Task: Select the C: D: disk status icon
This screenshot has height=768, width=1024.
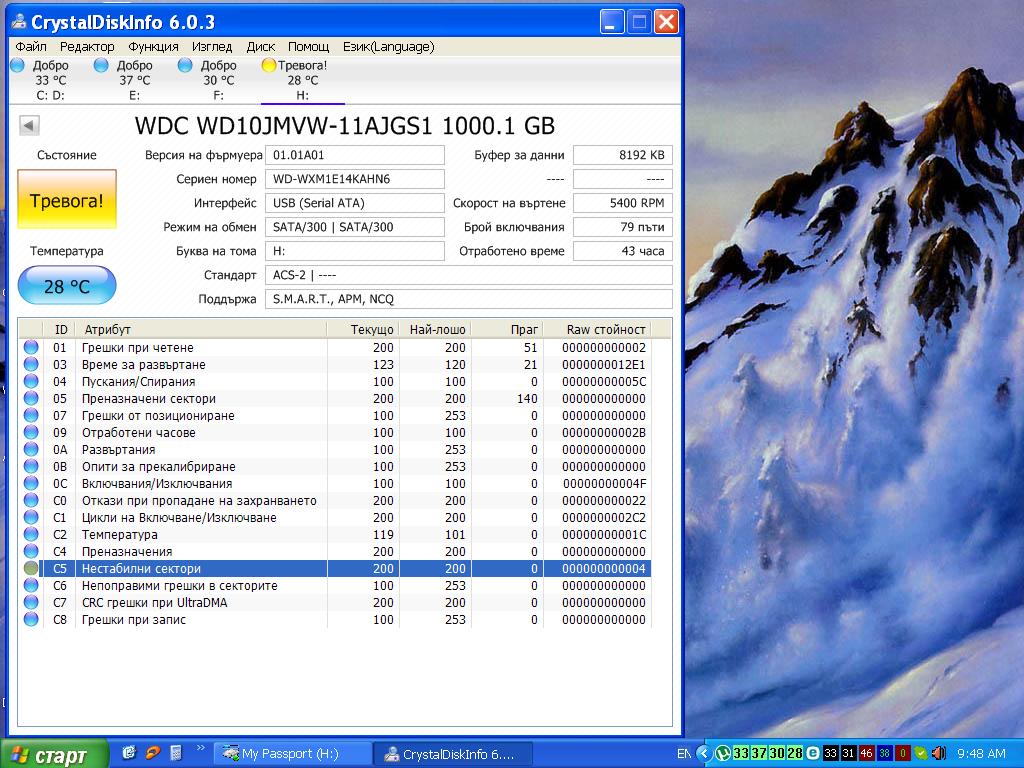Action: (17, 65)
